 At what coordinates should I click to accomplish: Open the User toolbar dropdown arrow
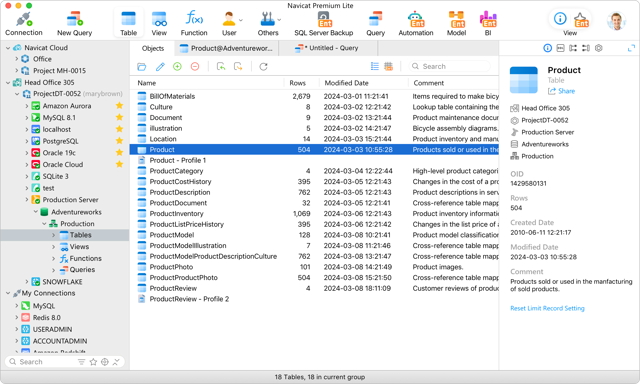click(x=241, y=20)
